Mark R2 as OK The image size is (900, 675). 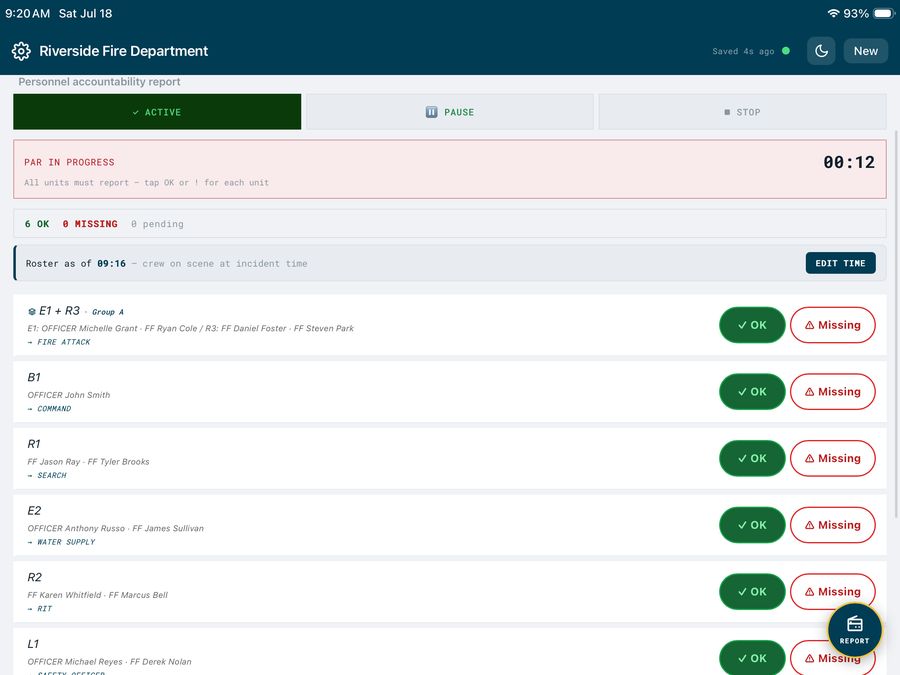(x=752, y=591)
